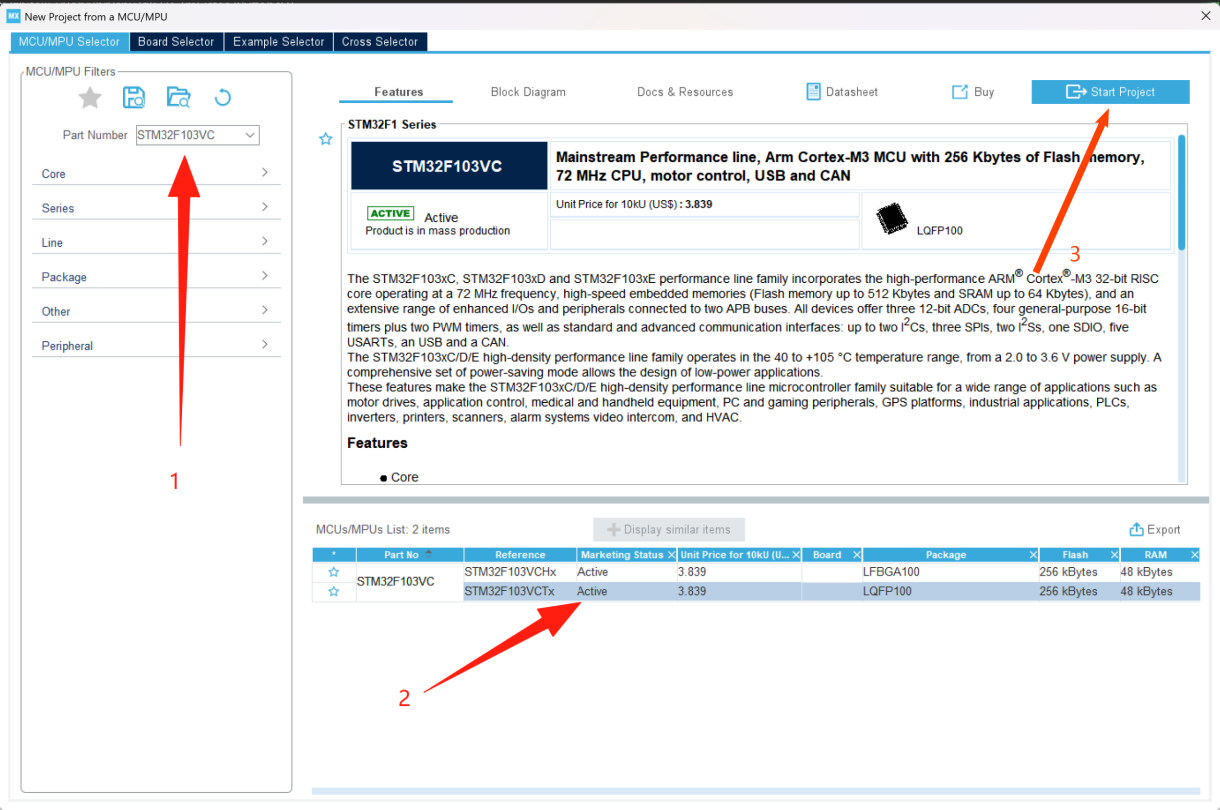Click the Datasheet document icon
This screenshot has height=810, width=1220.
coord(813,92)
